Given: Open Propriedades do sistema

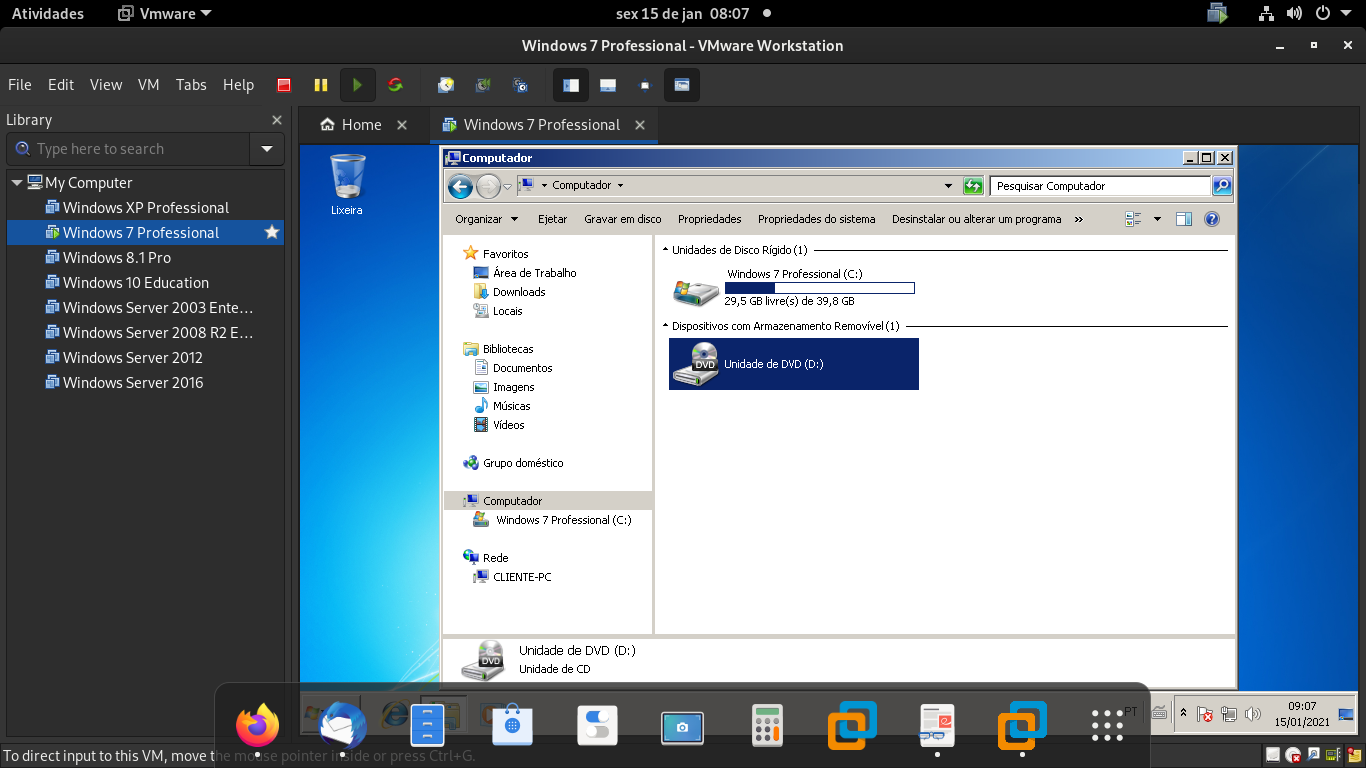Looking at the screenshot, I should (x=816, y=219).
